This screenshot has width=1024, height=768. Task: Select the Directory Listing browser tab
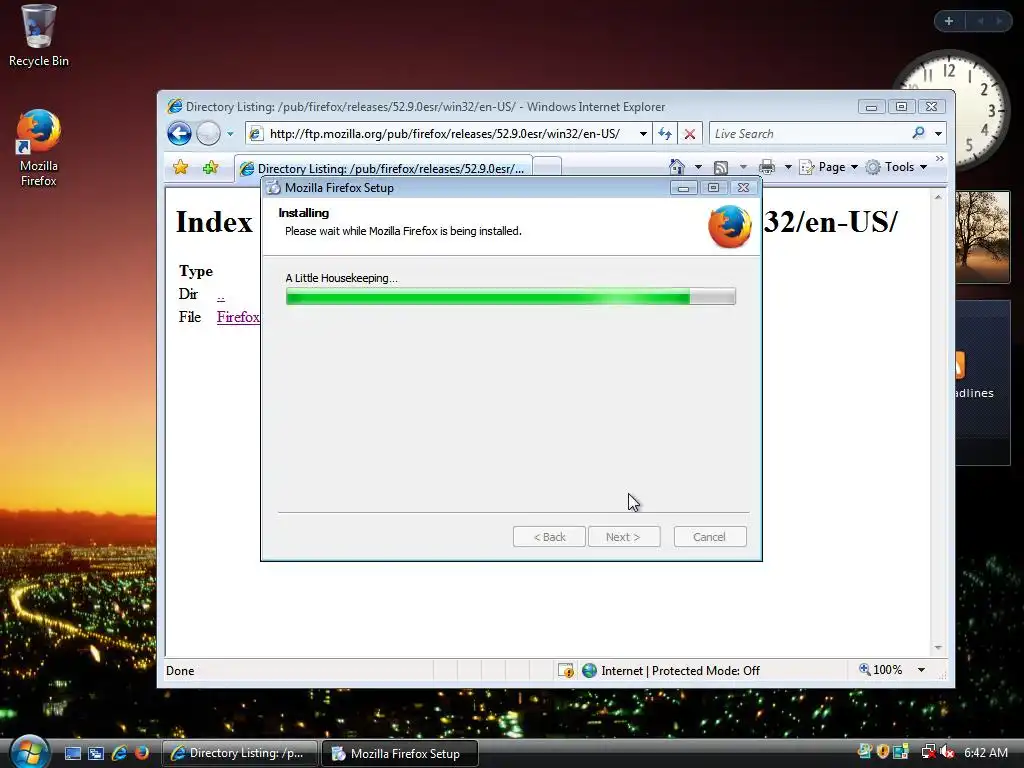(x=383, y=168)
